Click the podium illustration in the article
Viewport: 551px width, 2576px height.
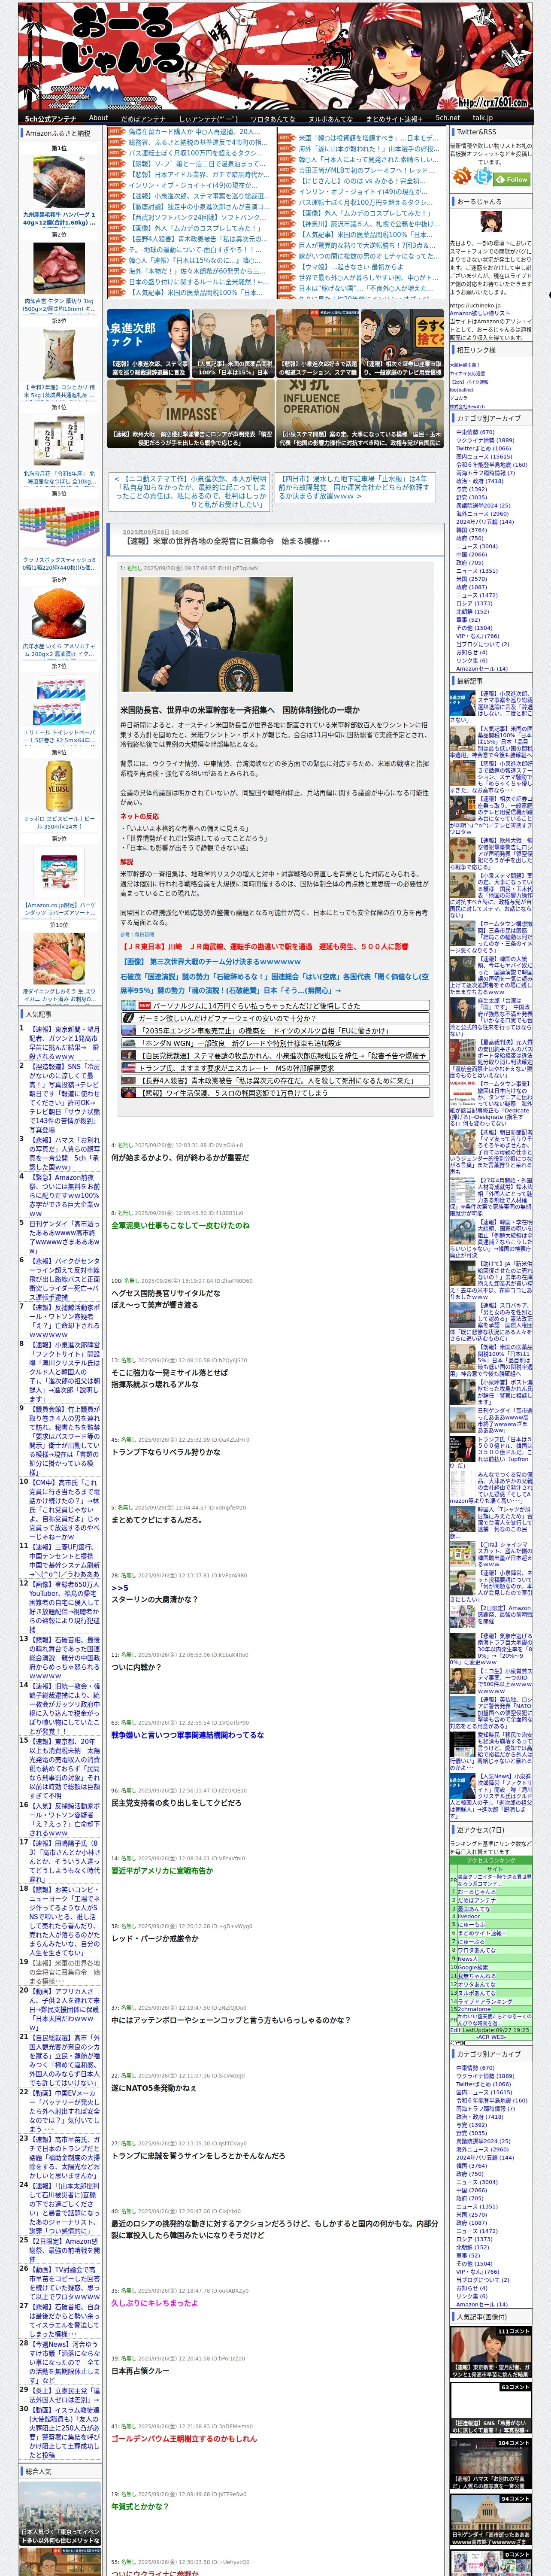click(x=207, y=634)
